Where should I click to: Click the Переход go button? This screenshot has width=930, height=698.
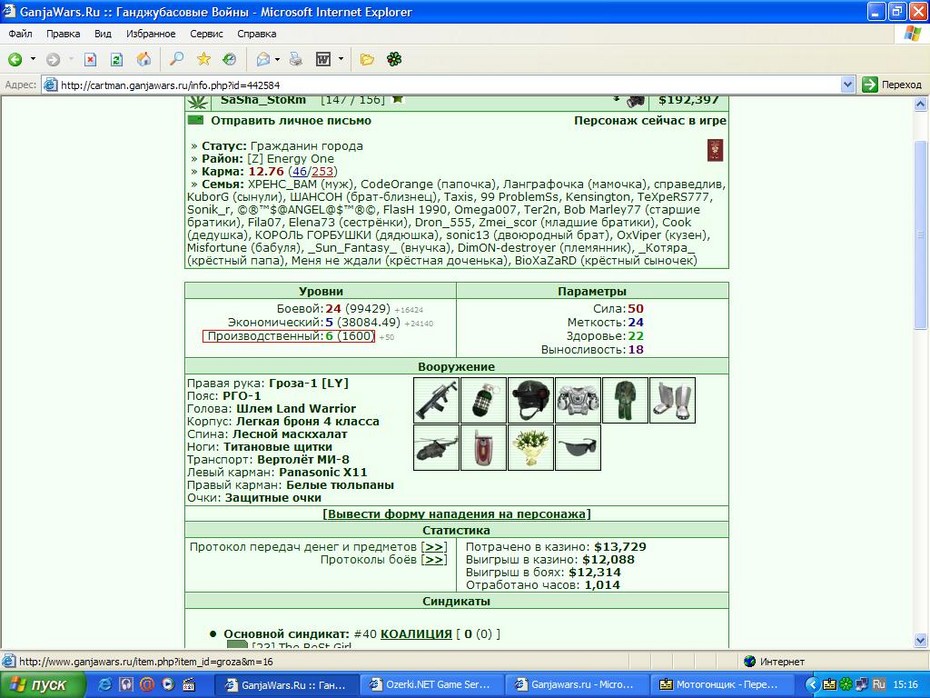[x=892, y=85]
